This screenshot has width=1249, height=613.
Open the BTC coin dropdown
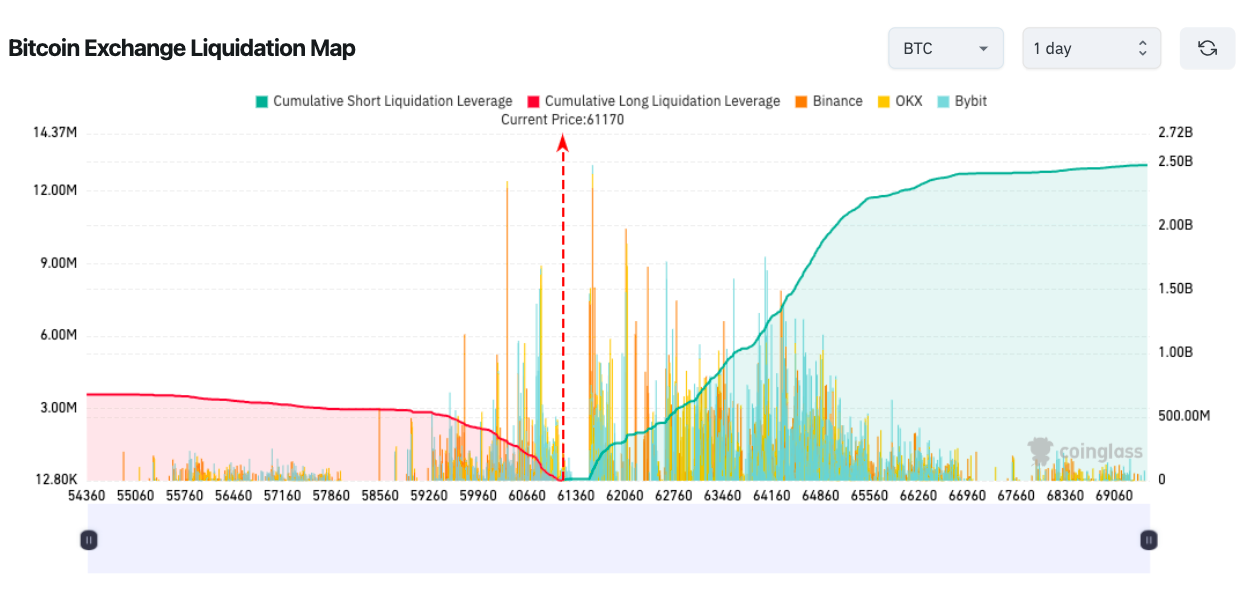[945, 48]
